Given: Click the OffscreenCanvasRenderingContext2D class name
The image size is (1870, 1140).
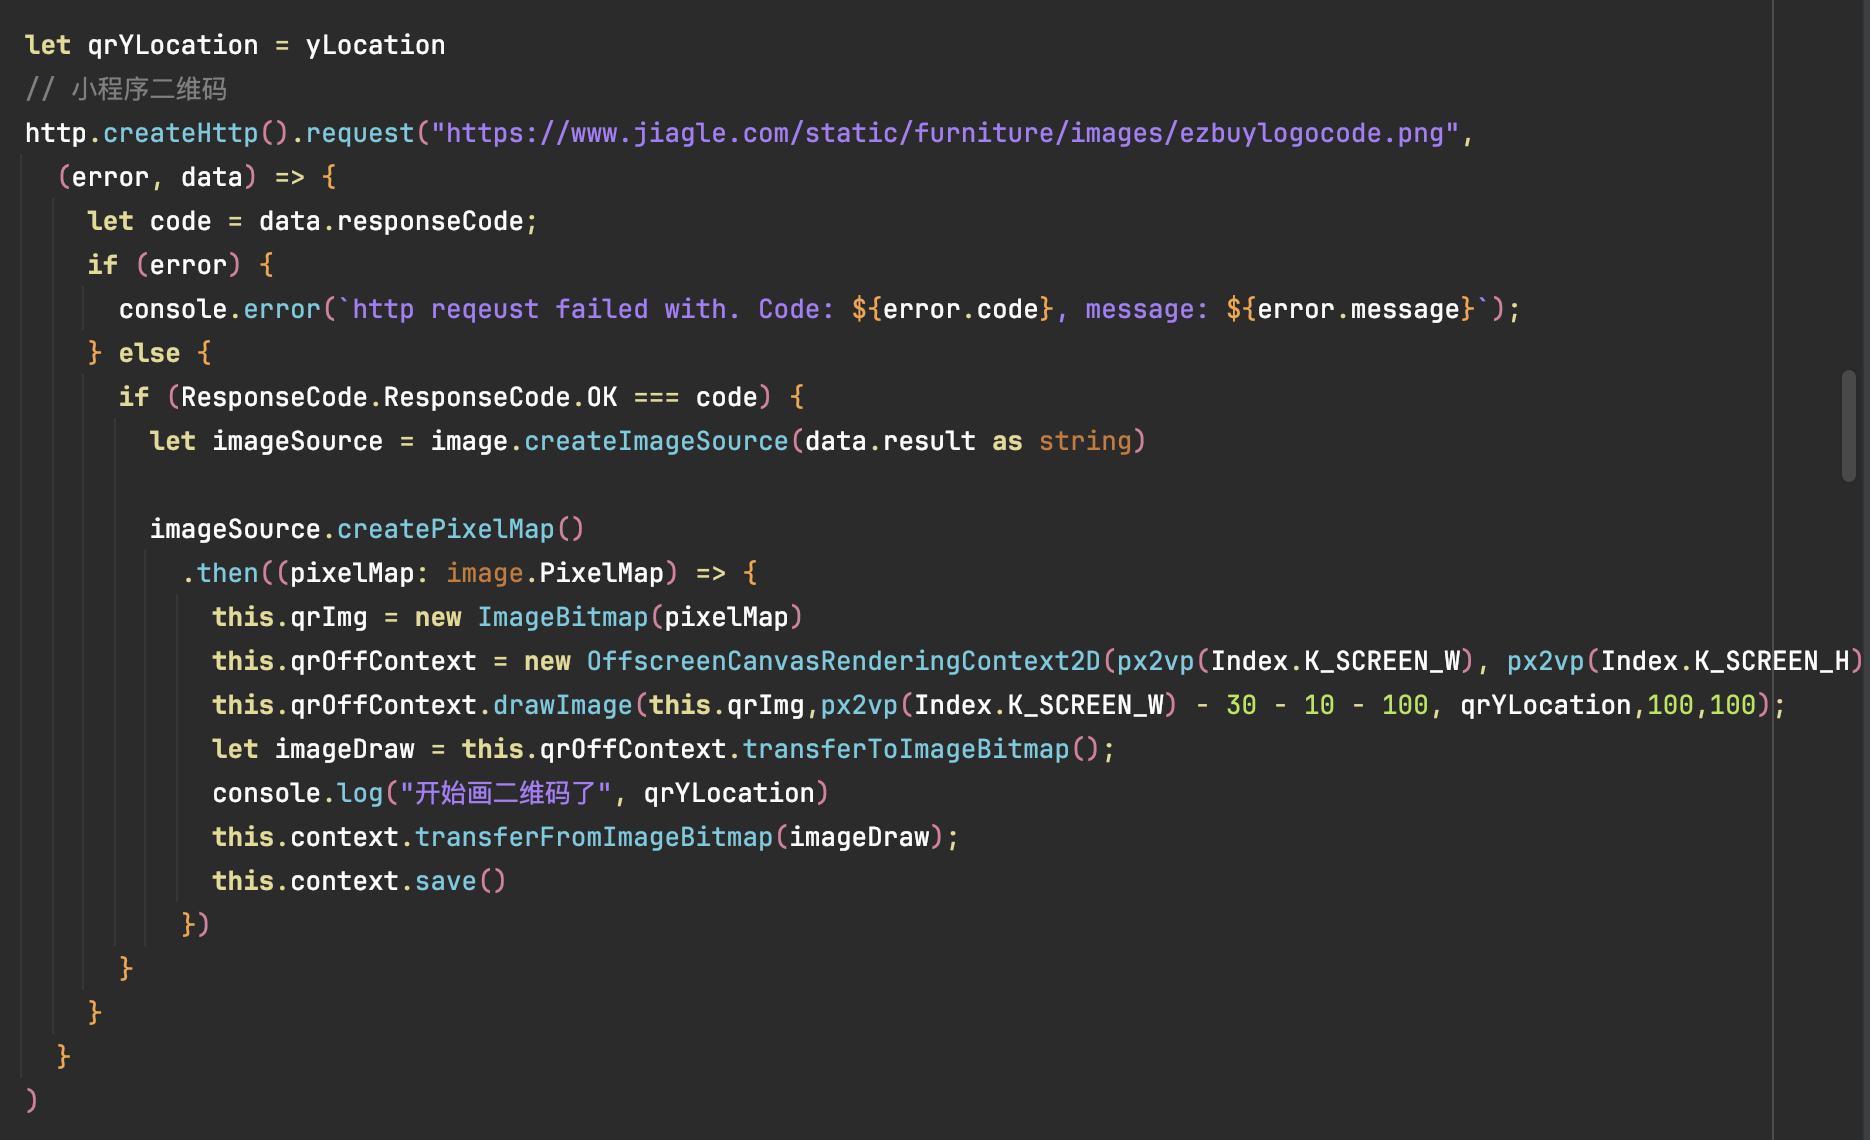Looking at the screenshot, I should (842, 661).
